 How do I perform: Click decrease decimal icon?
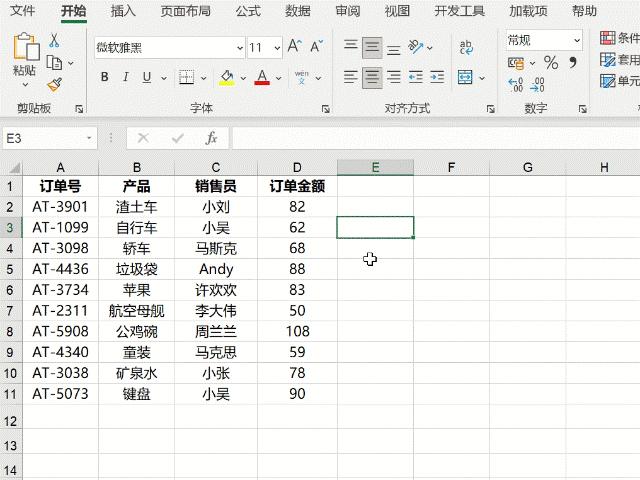(x=537, y=84)
